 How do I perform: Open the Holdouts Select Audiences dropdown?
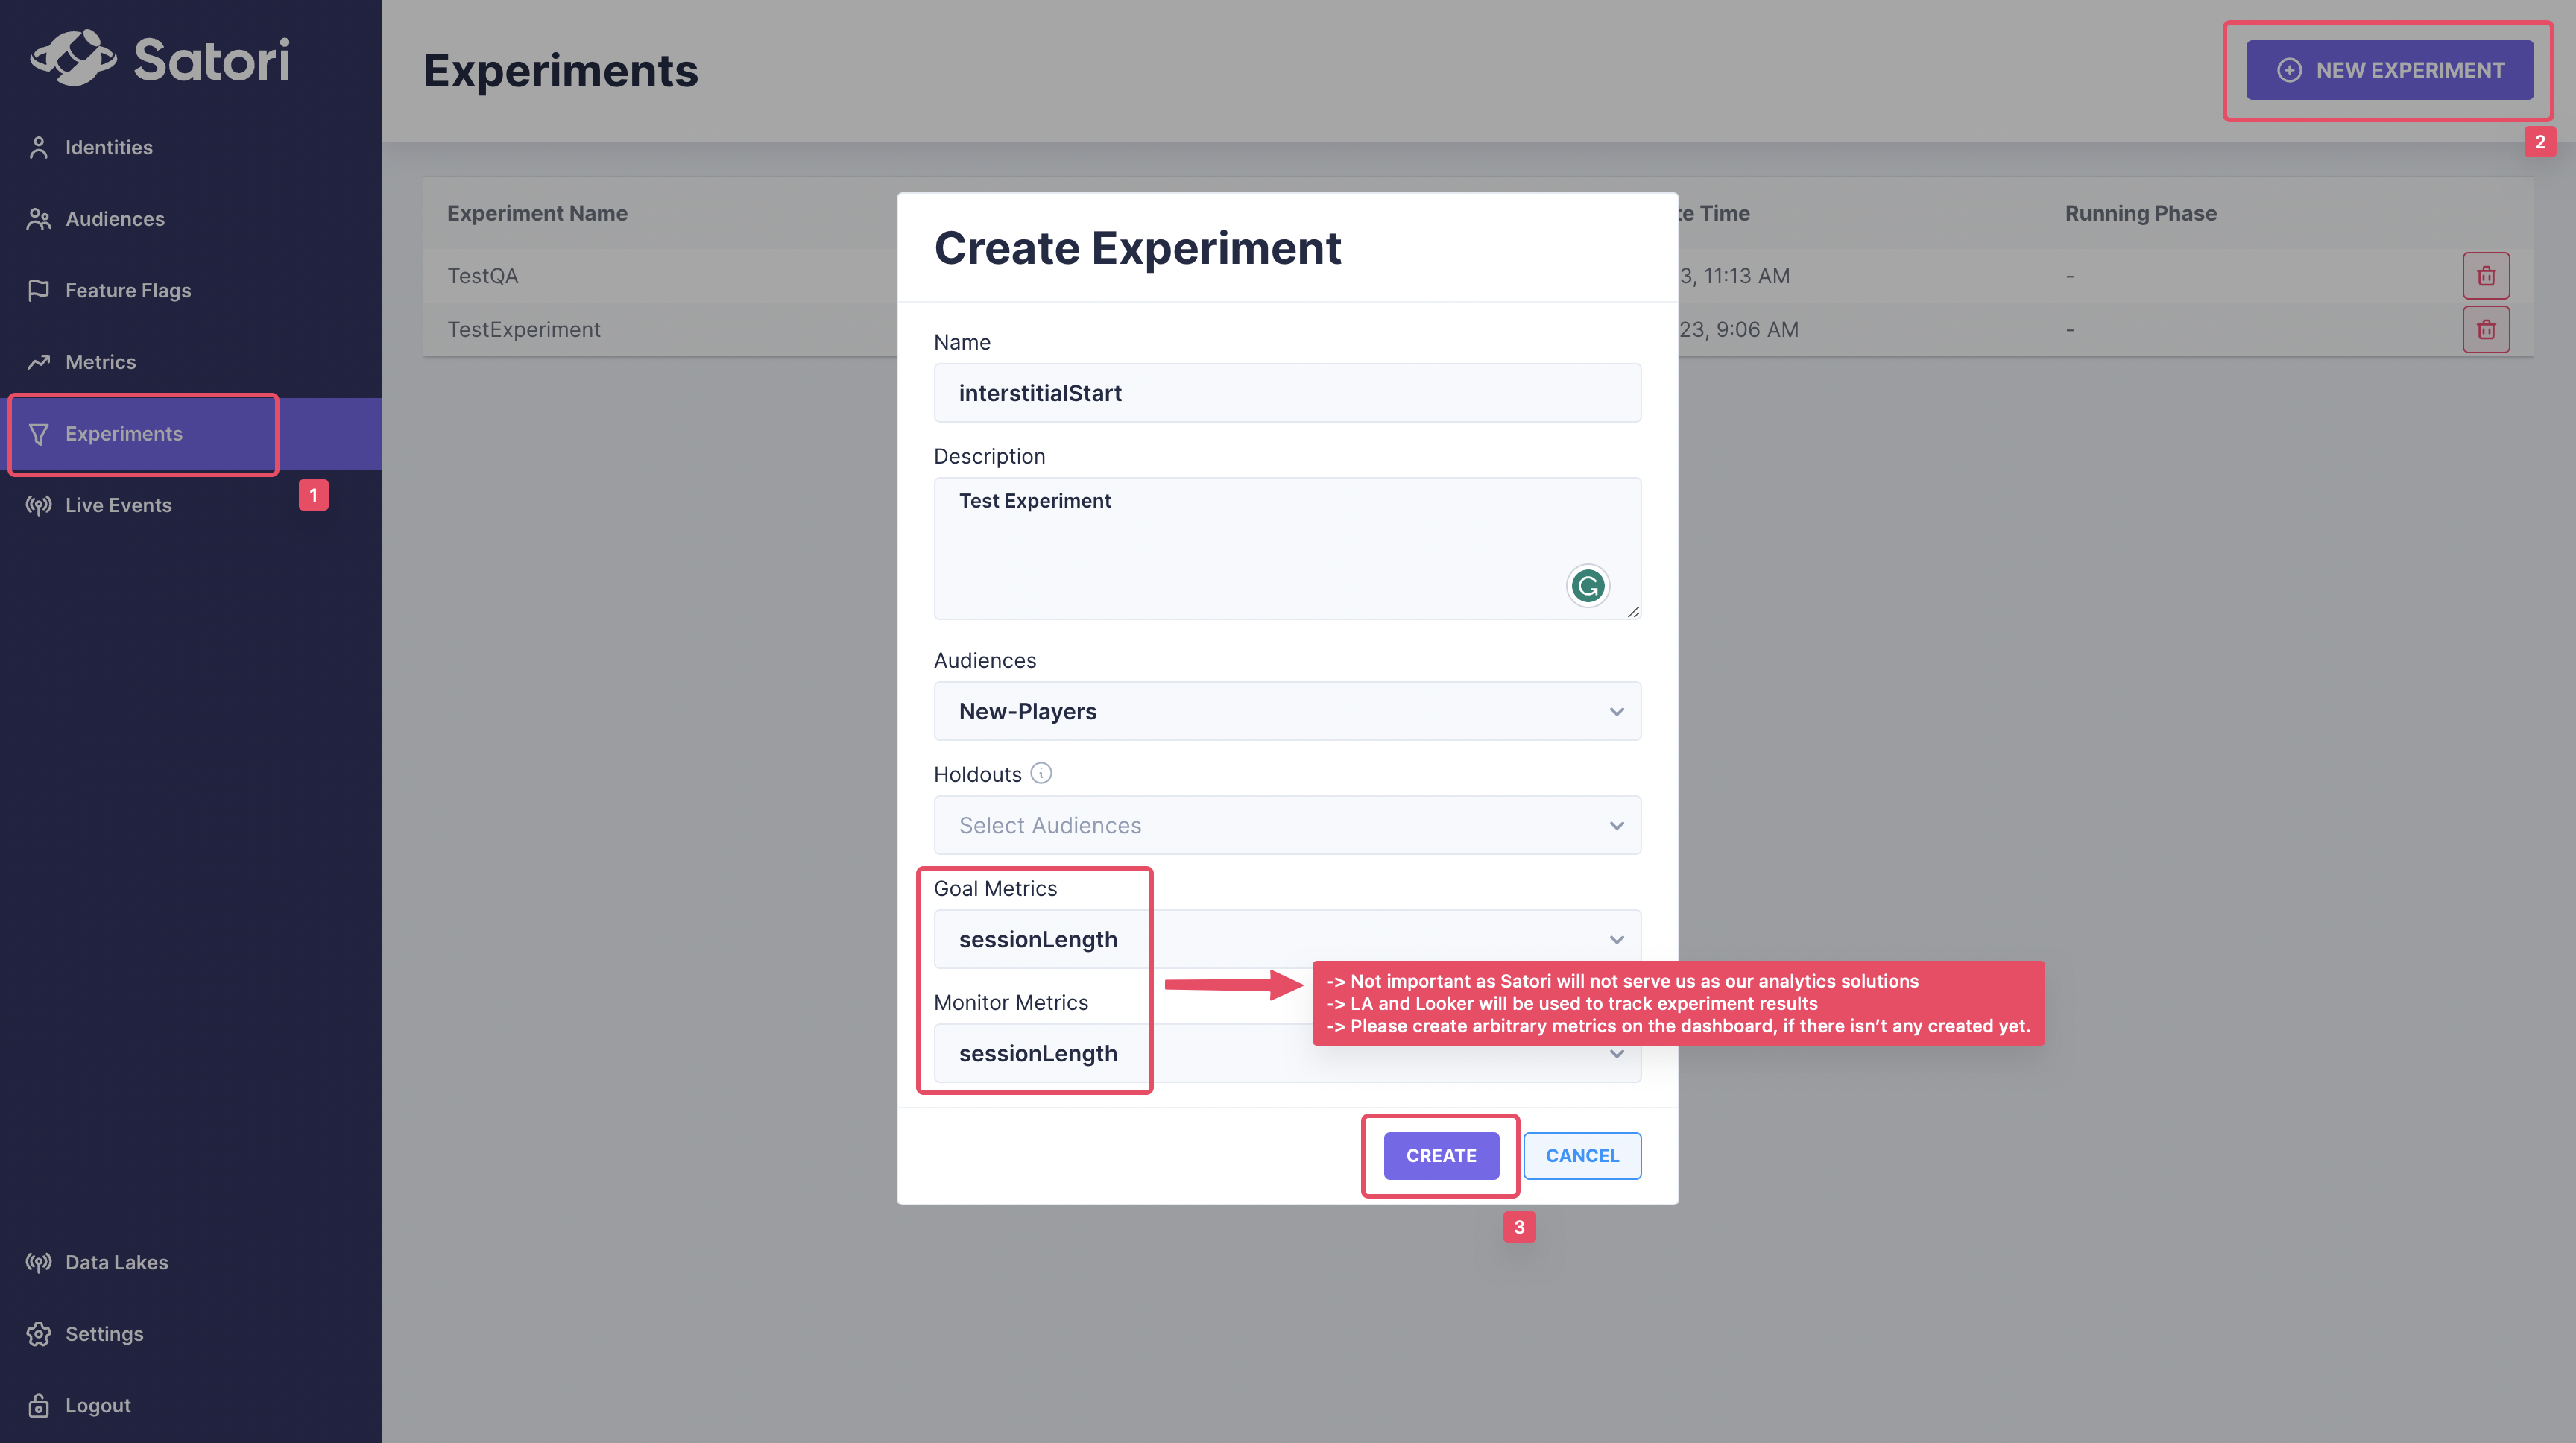pyautogui.click(x=1287, y=825)
